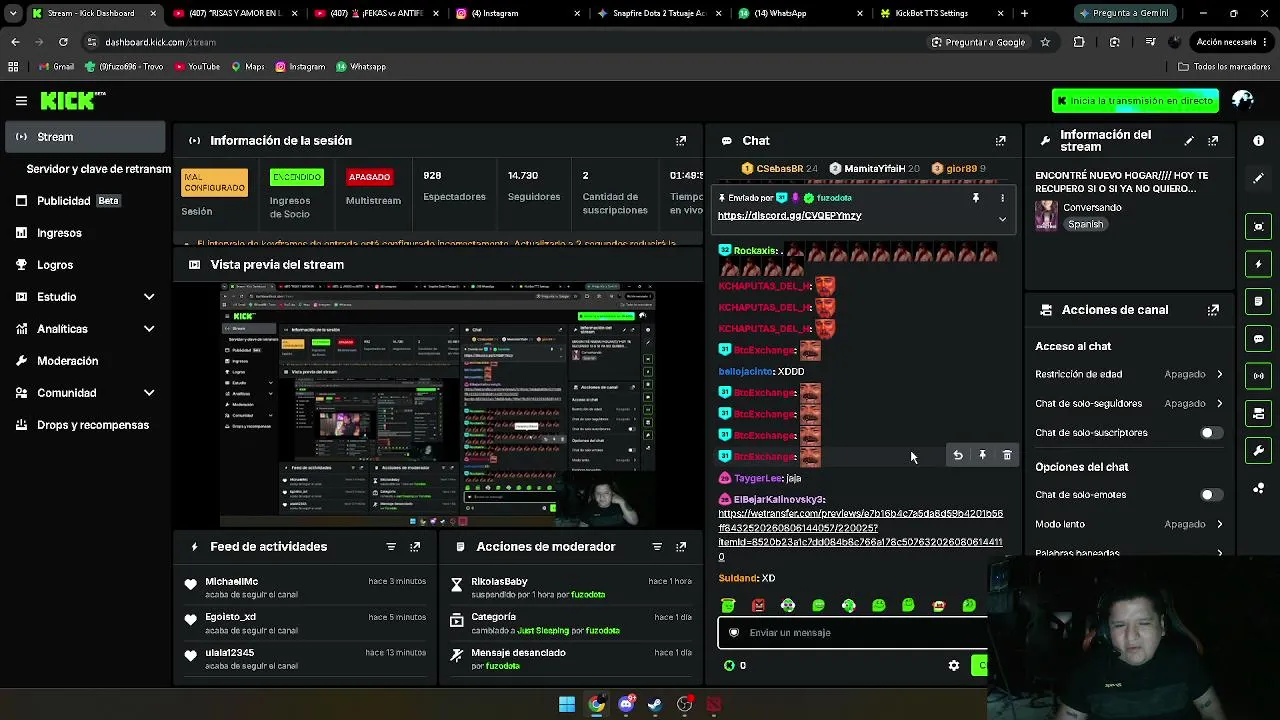Click the info icon in the right rail
Screen dimensions: 1280x720
(x=1259, y=141)
